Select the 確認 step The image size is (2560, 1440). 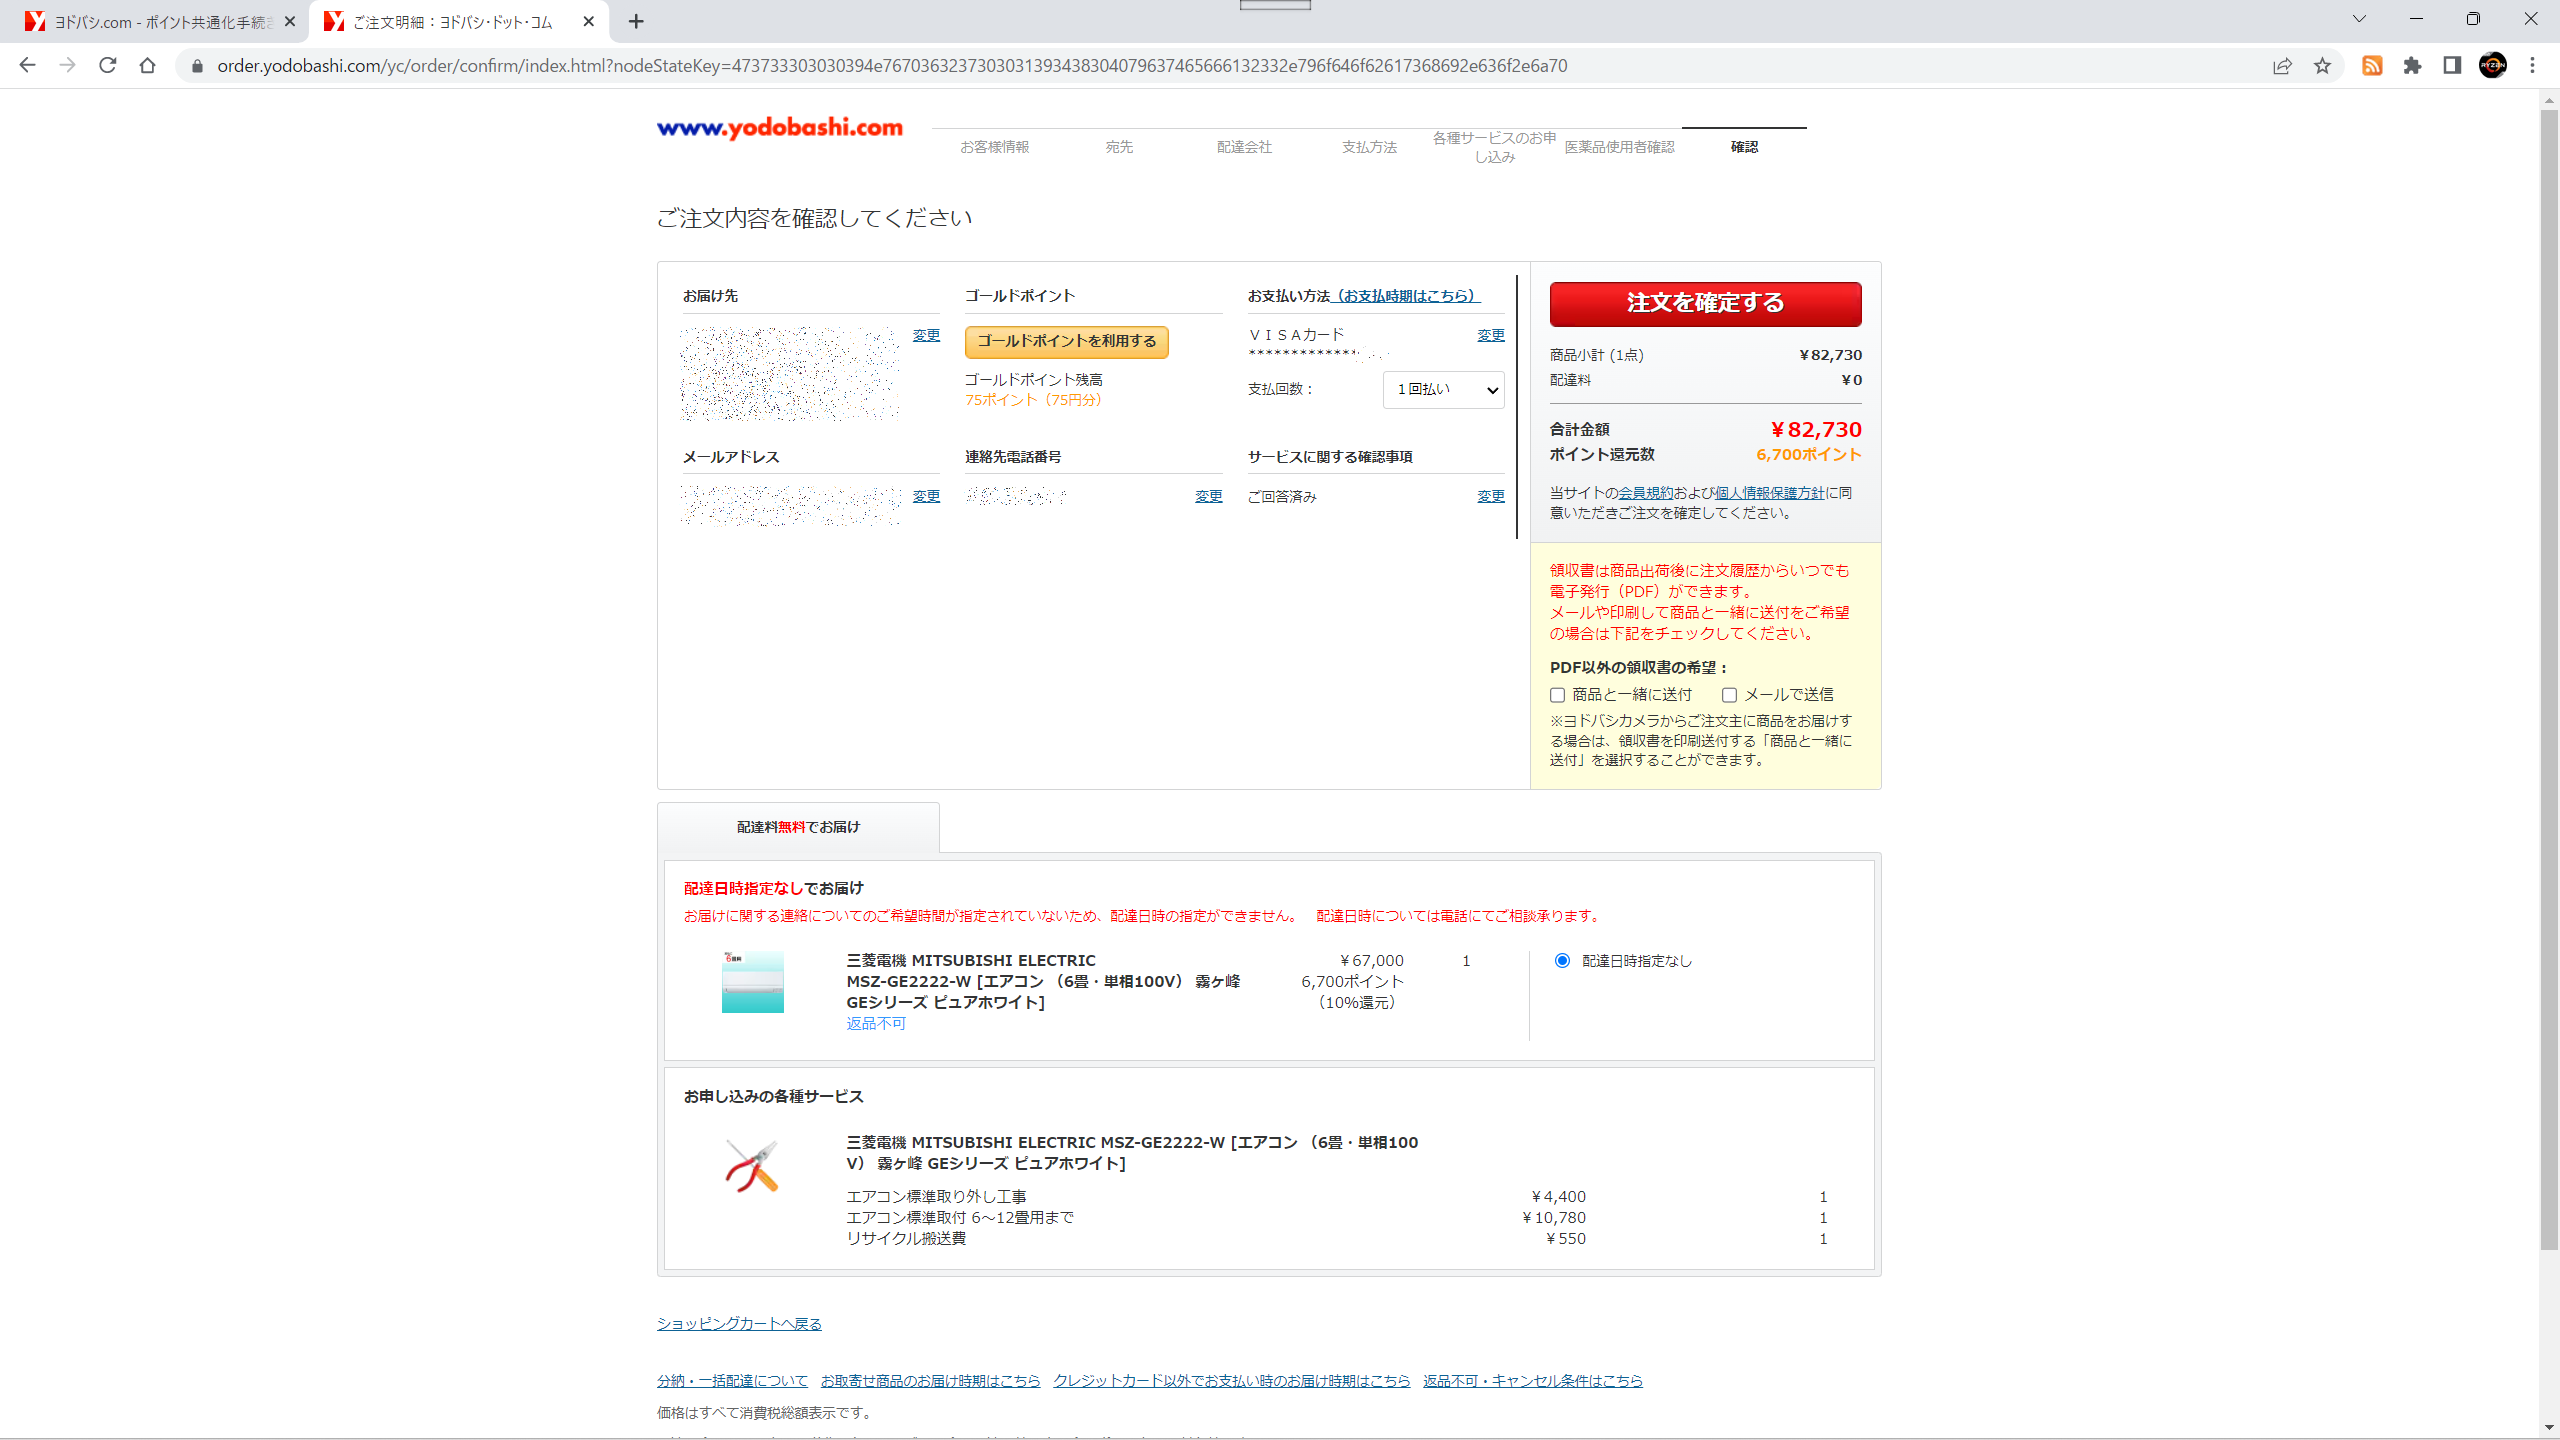point(1744,147)
